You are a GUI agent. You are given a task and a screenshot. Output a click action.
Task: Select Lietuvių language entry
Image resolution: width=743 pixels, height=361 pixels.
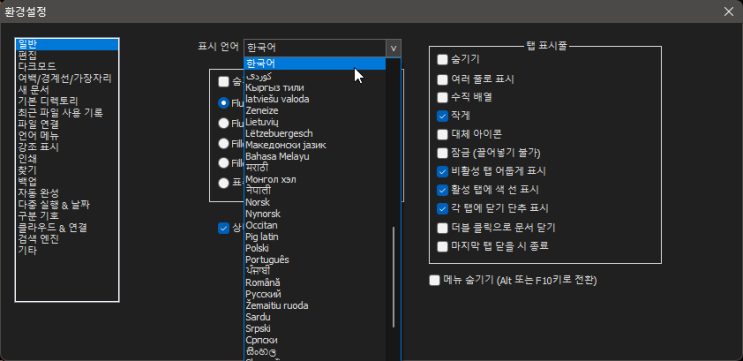[315, 122]
